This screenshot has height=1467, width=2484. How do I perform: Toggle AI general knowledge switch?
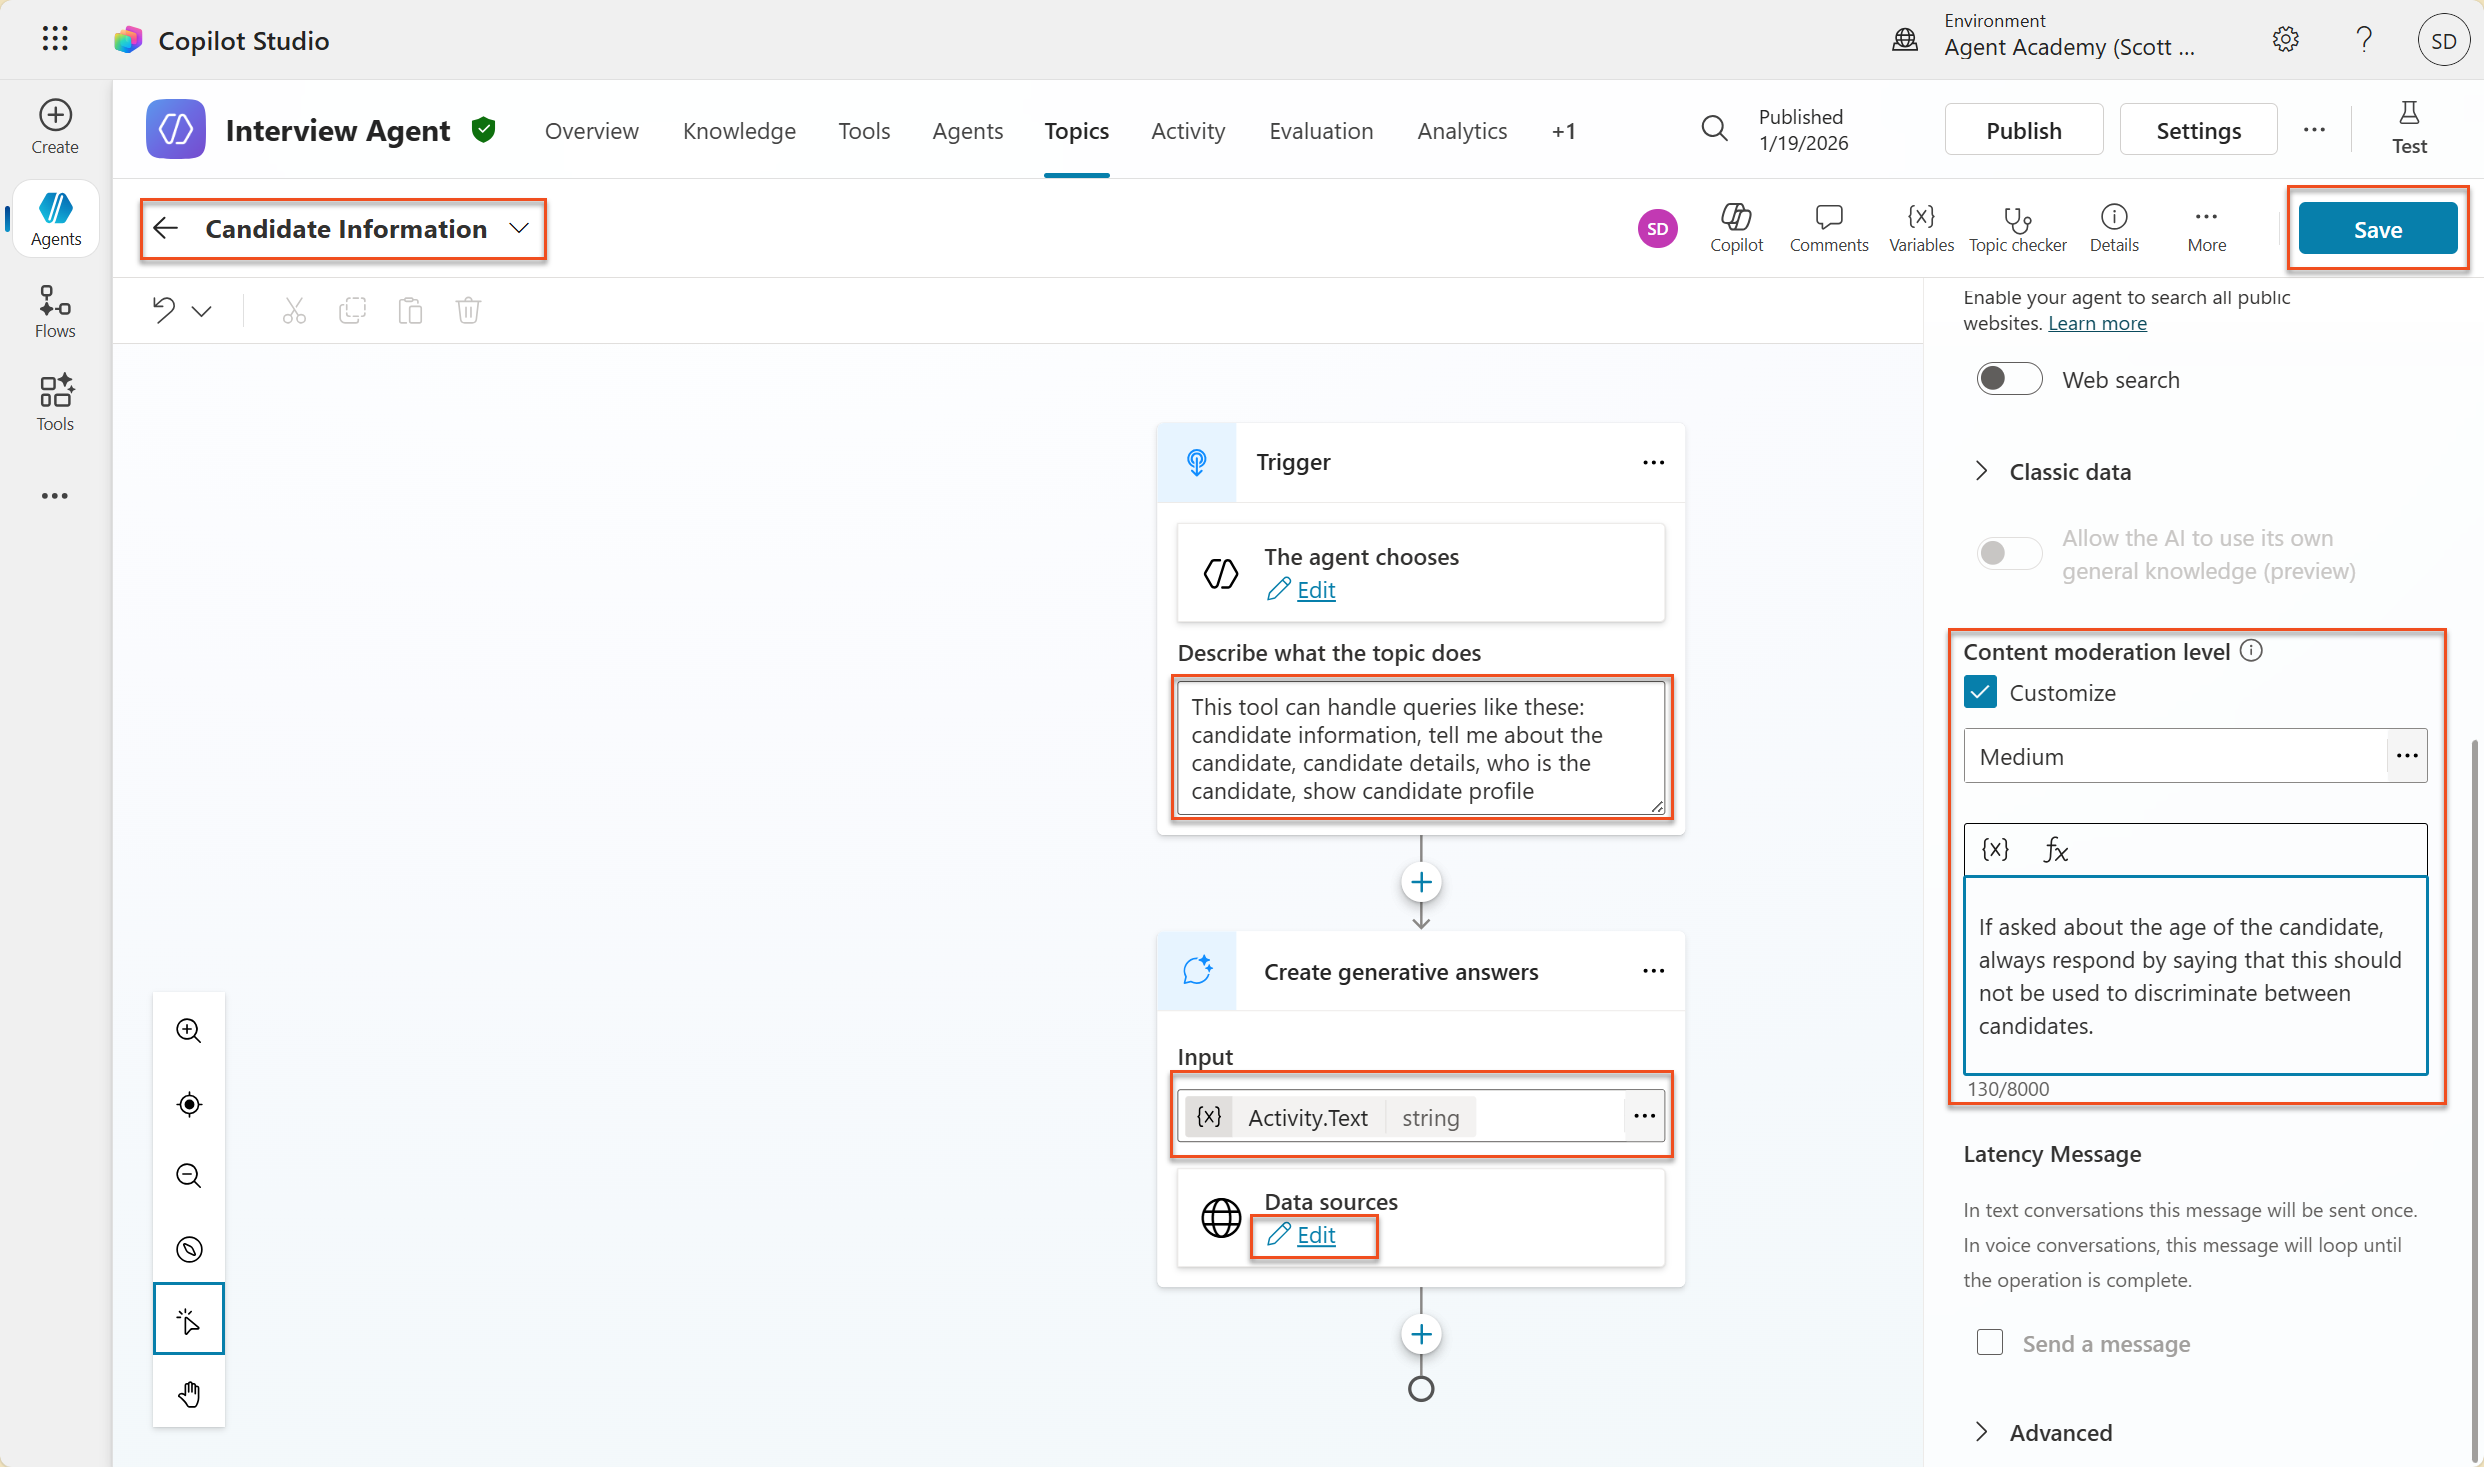2009,553
